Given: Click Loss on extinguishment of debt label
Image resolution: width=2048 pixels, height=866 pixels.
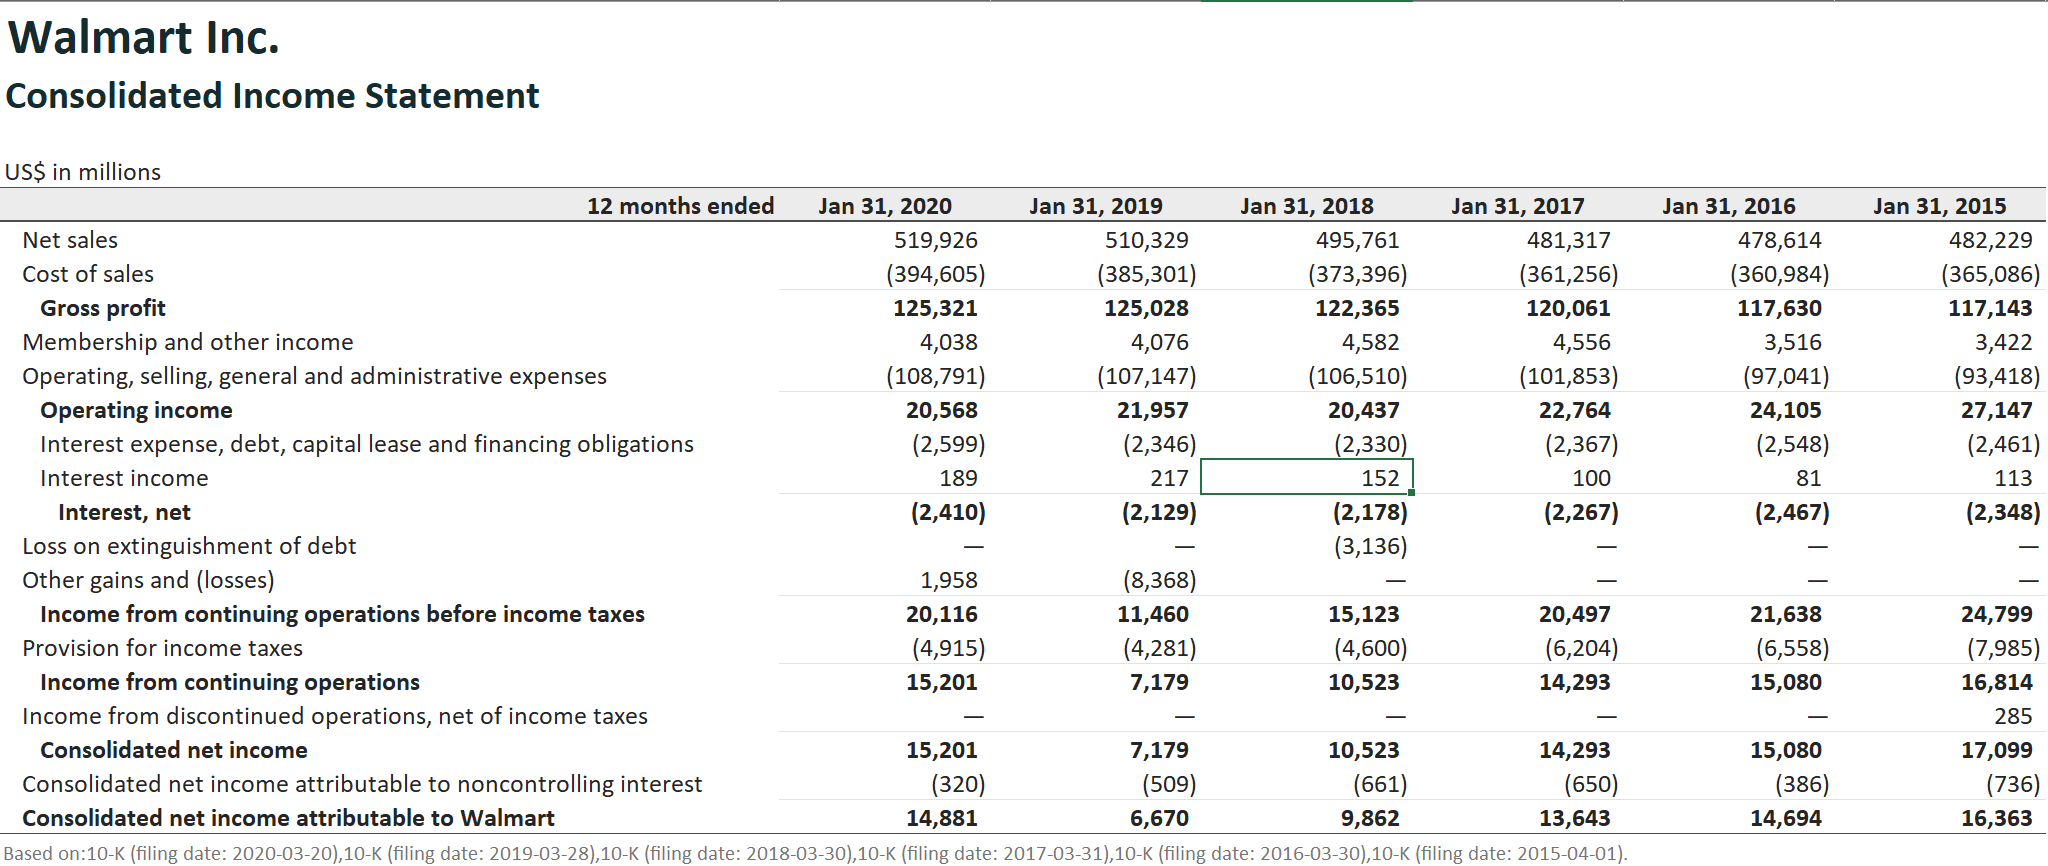Looking at the screenshot, I should pos(189,546).
